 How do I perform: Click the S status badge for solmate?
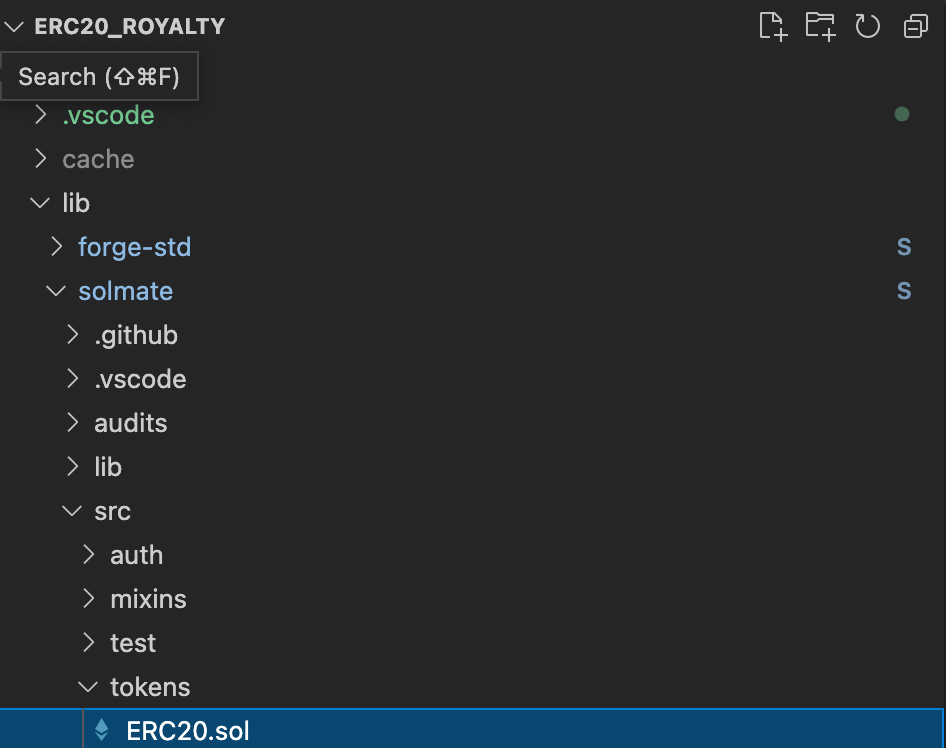tap(904, 291)
